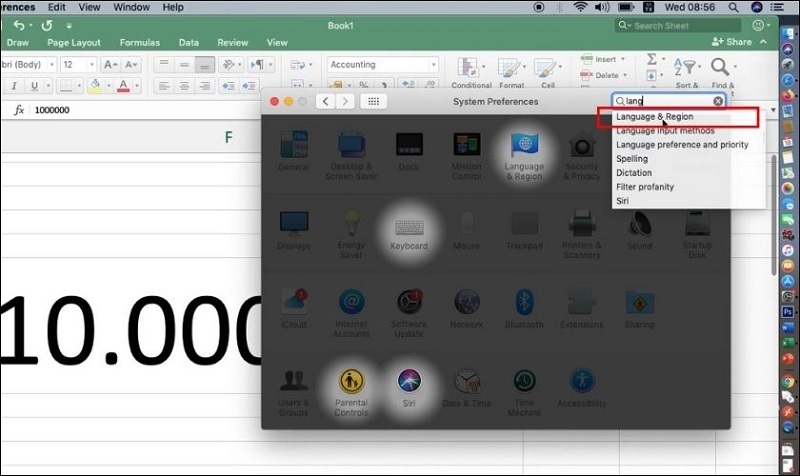Click the Share button in Excel
This screenshot has width=800, height=476.
point(732,42)
